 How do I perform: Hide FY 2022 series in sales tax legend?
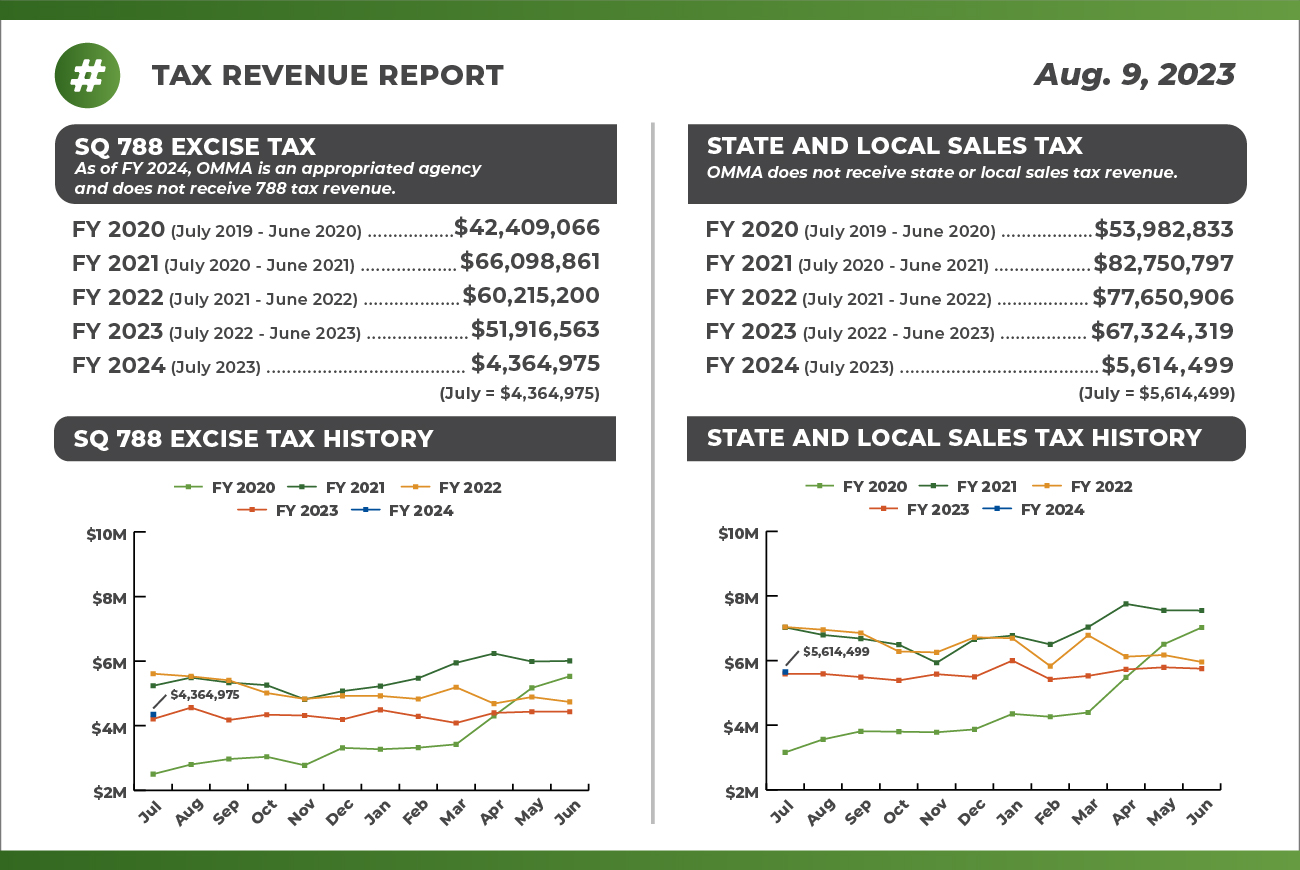tap(1100, 486)
